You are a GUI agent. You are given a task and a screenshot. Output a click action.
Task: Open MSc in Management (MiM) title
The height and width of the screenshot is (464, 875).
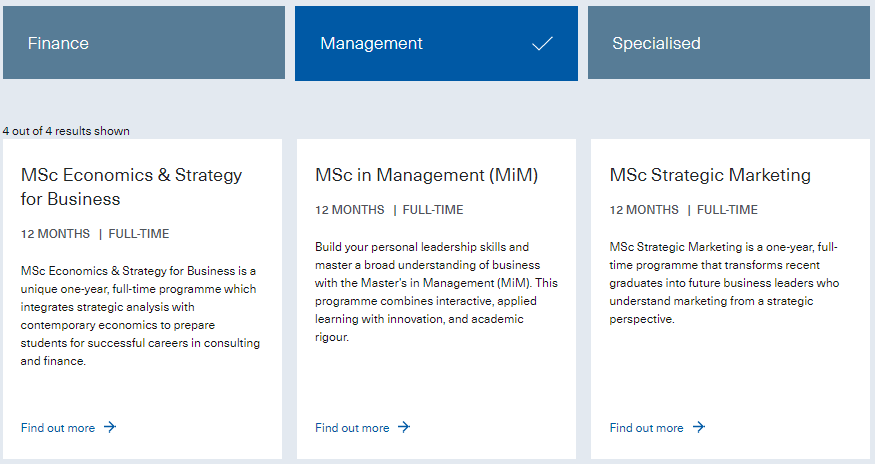426,175
